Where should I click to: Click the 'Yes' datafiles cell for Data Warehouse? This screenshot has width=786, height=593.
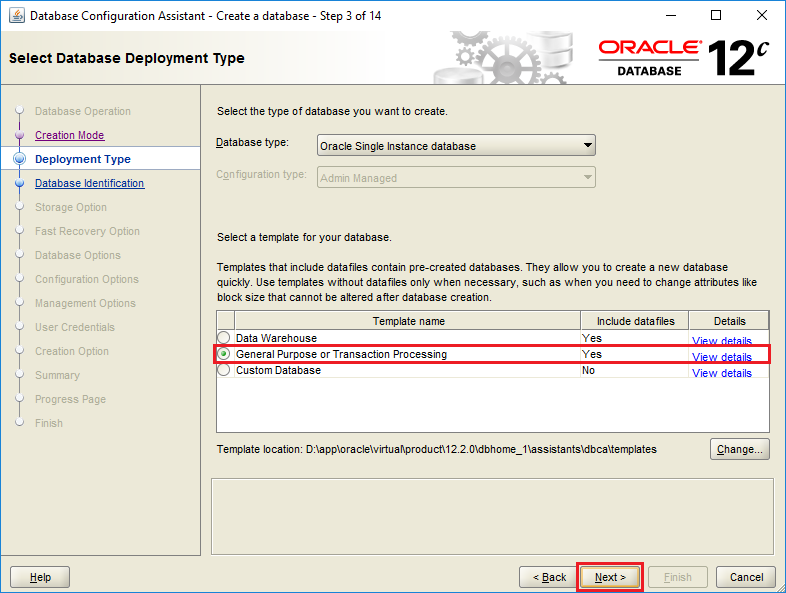(x=592, y=338)
